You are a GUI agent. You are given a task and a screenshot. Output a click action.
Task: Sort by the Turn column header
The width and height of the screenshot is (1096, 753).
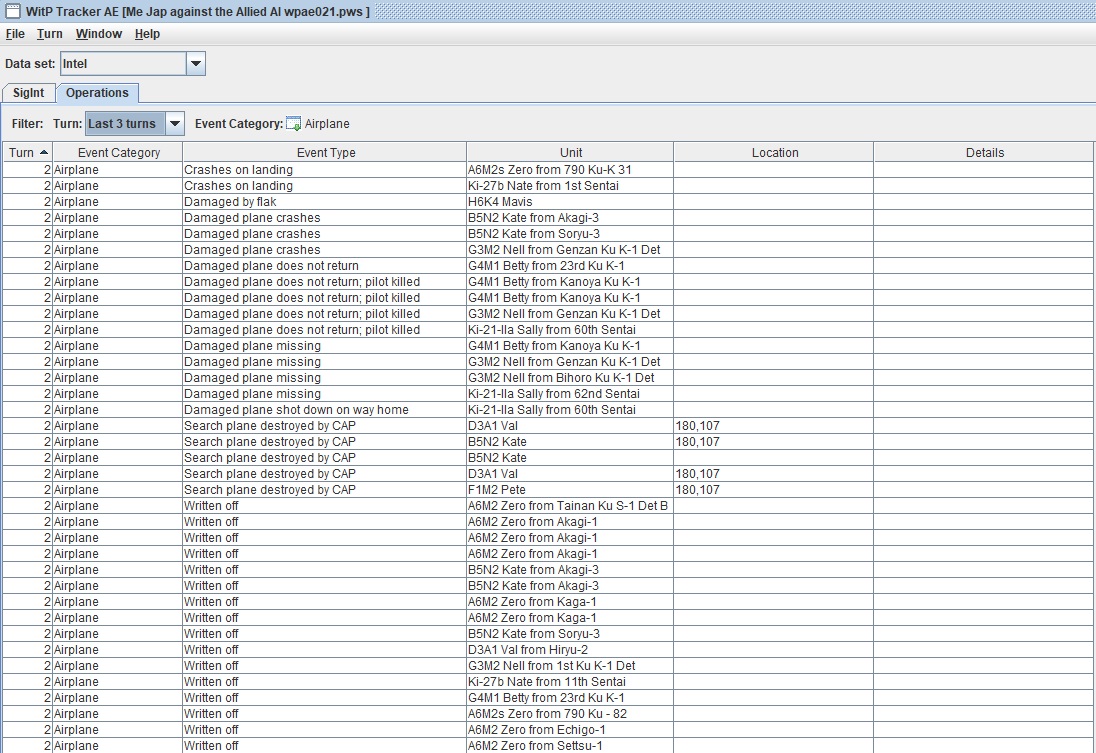click(28, 152)
